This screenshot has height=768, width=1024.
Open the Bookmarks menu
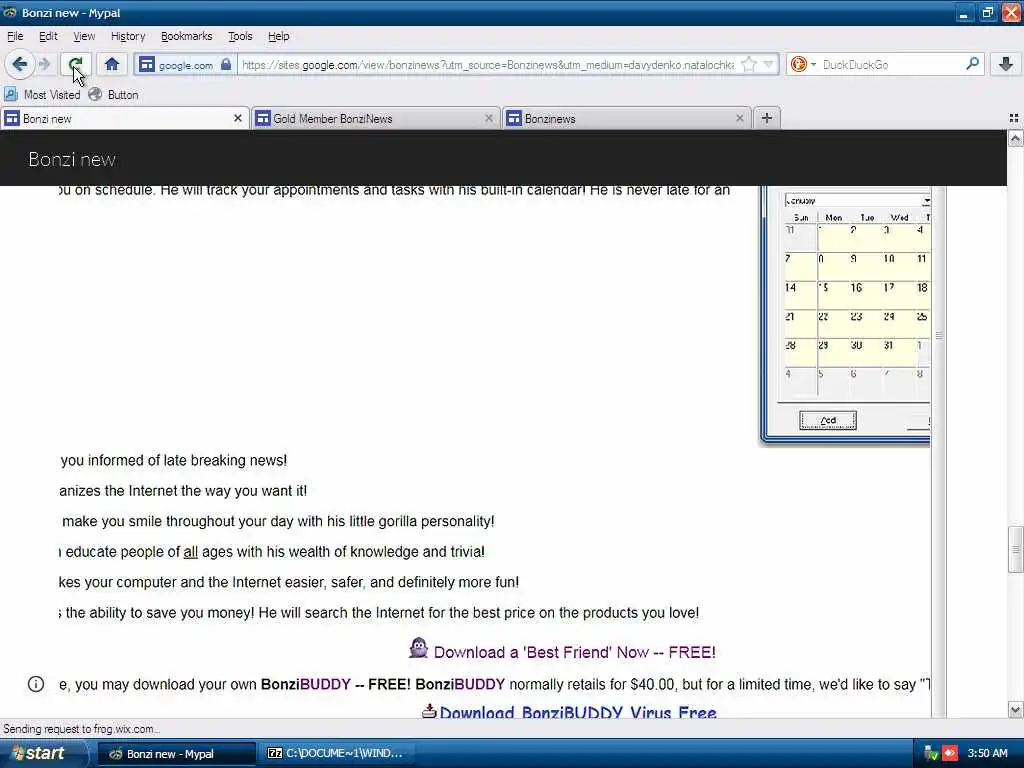pyautogui.click(x=186, y=36)
